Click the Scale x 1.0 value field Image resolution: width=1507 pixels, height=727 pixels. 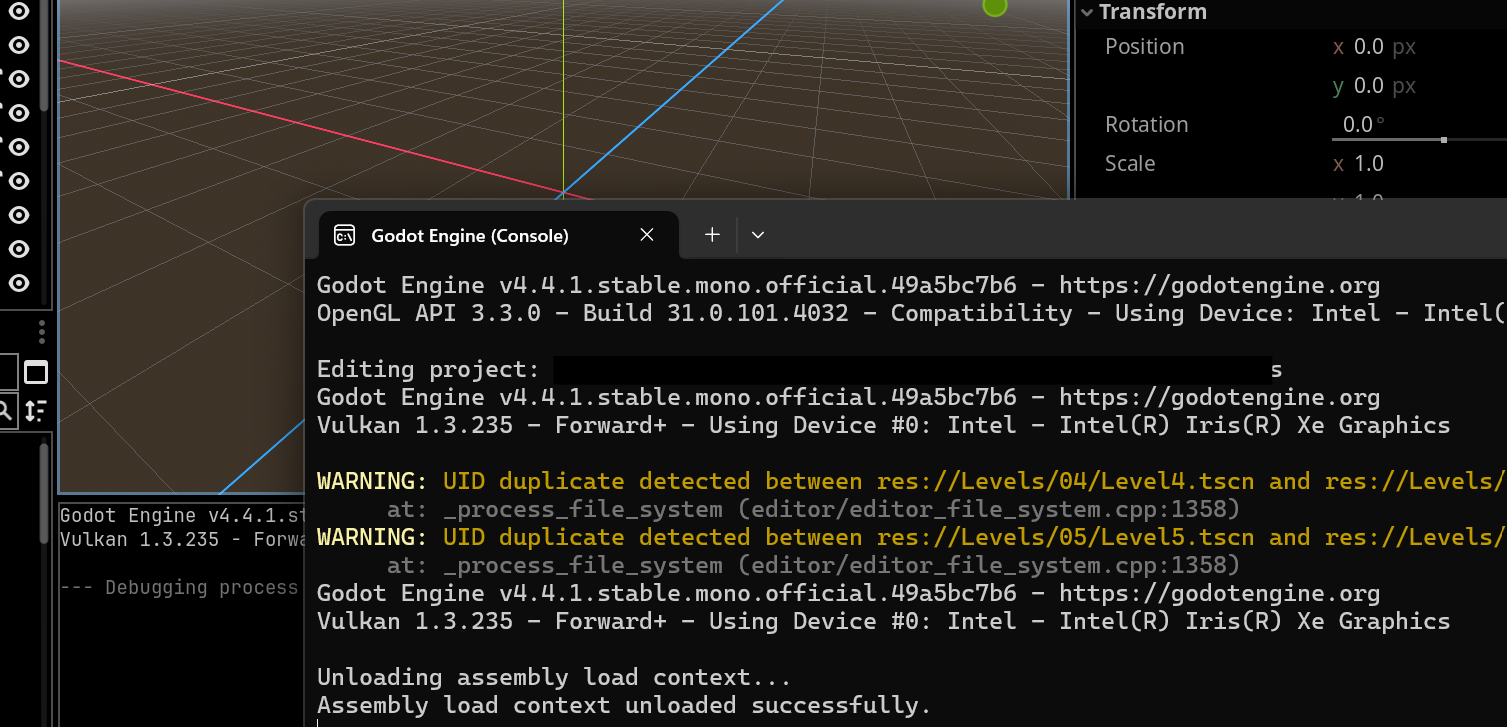coord(1418,164)
